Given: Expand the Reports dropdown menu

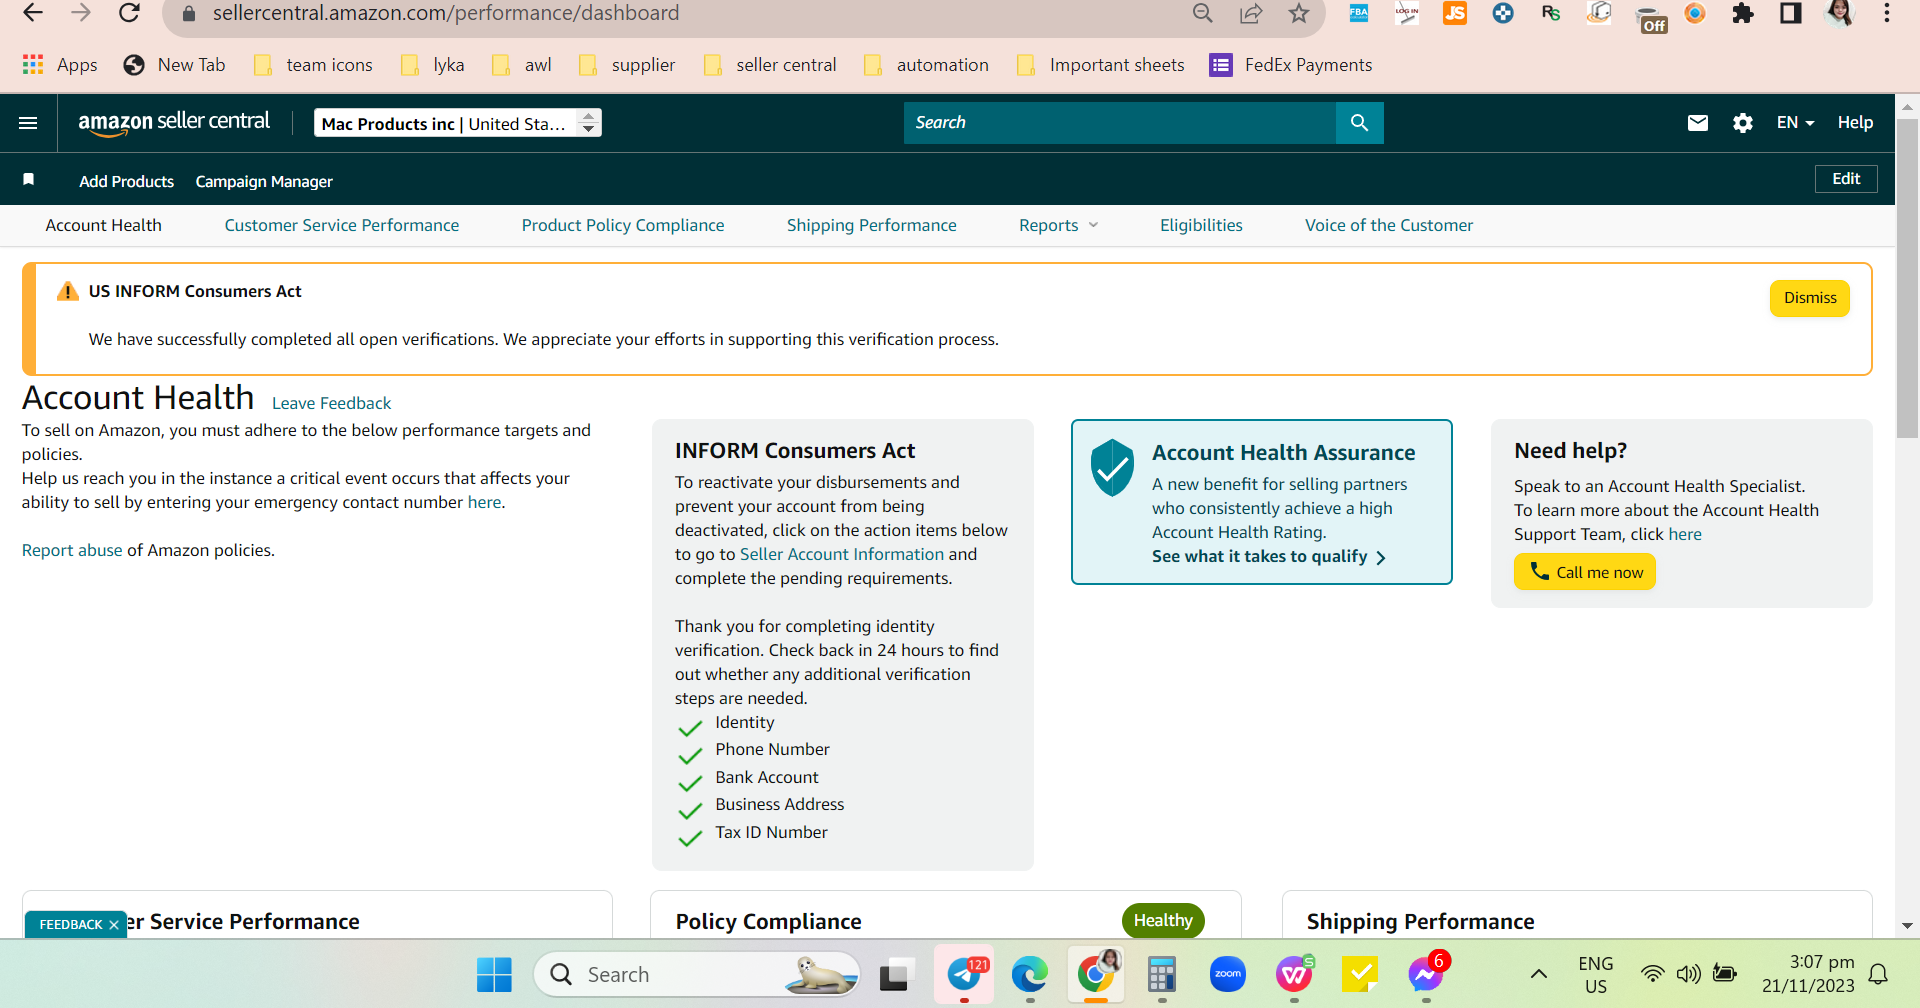Looking at the screenshot, I should [1058, 226].
